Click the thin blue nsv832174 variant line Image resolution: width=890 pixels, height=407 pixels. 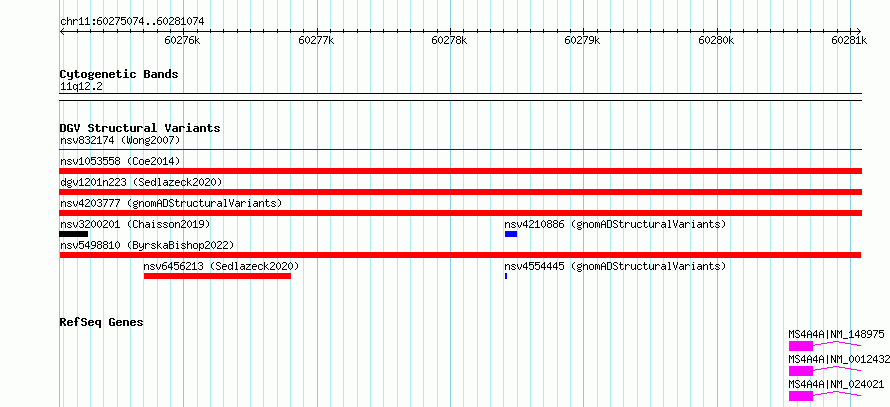(x=461, y=150)
